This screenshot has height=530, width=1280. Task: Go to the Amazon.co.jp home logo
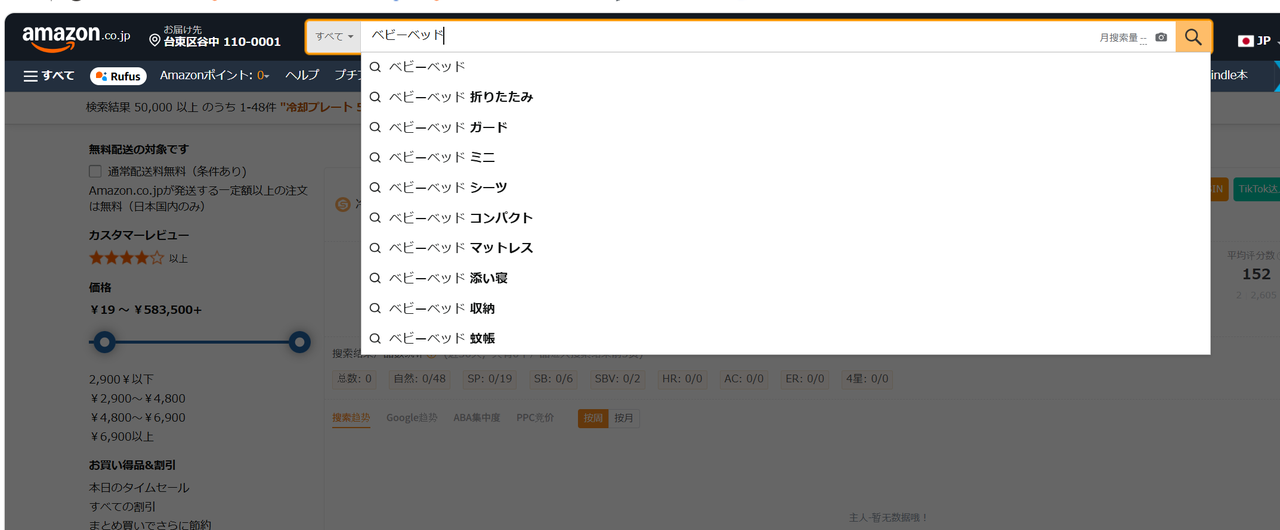click(x=76, y=38)
